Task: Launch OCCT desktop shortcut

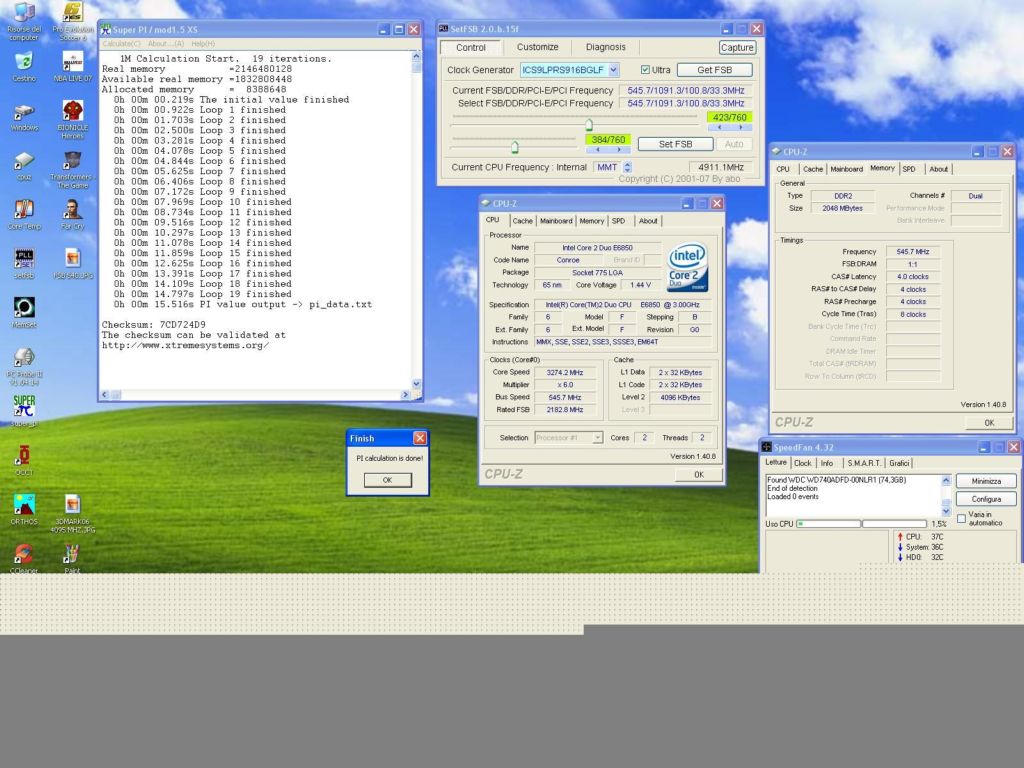Action: pos(24,460)
